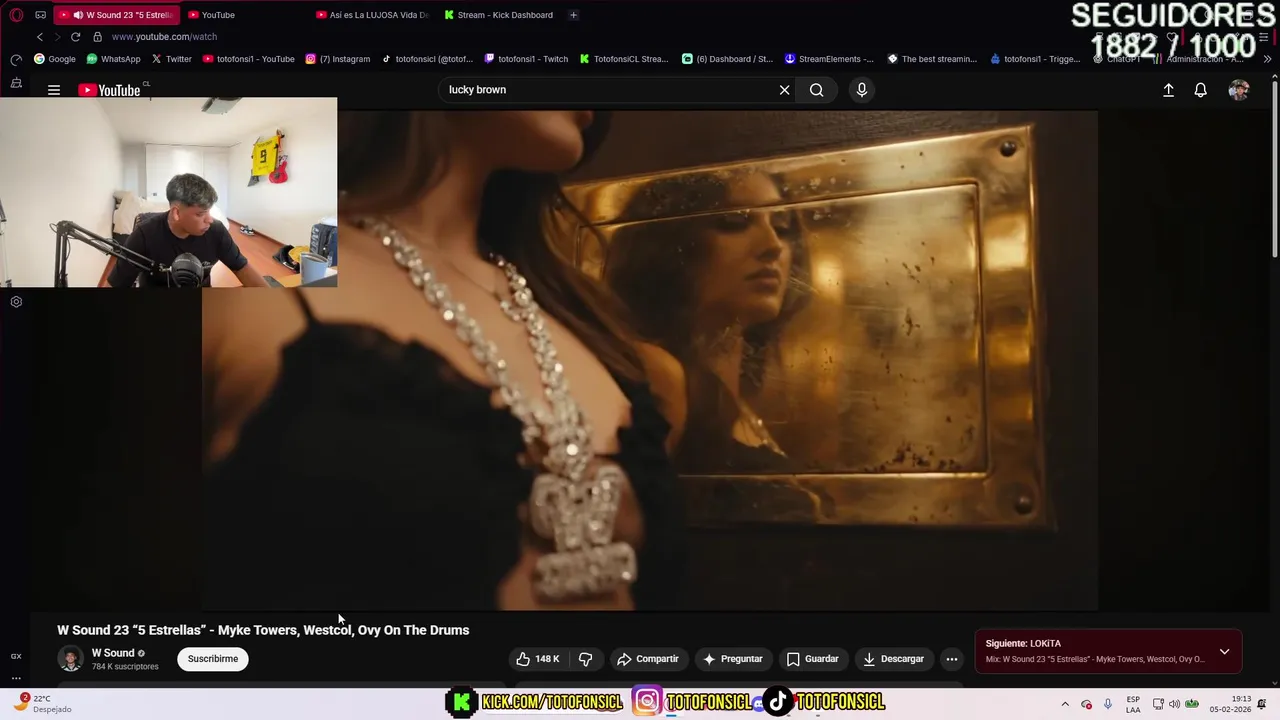Save video with Guardar button
1280x720 pixels.
click(x=812, y=659)
